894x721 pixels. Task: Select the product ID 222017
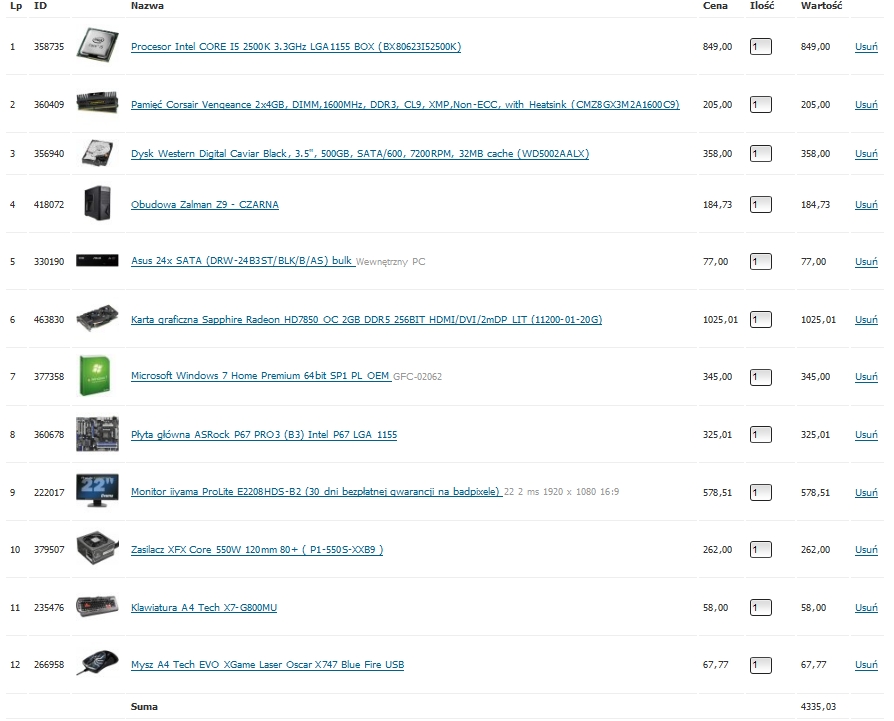click(x=49, y=492)
